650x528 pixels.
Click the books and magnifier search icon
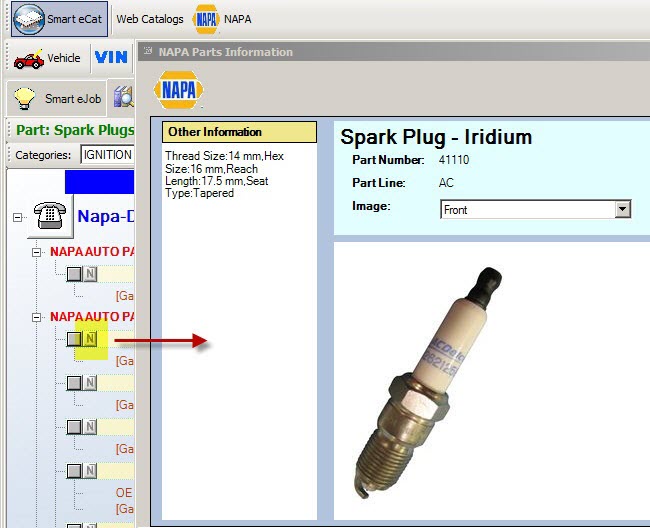coord(124,98)
